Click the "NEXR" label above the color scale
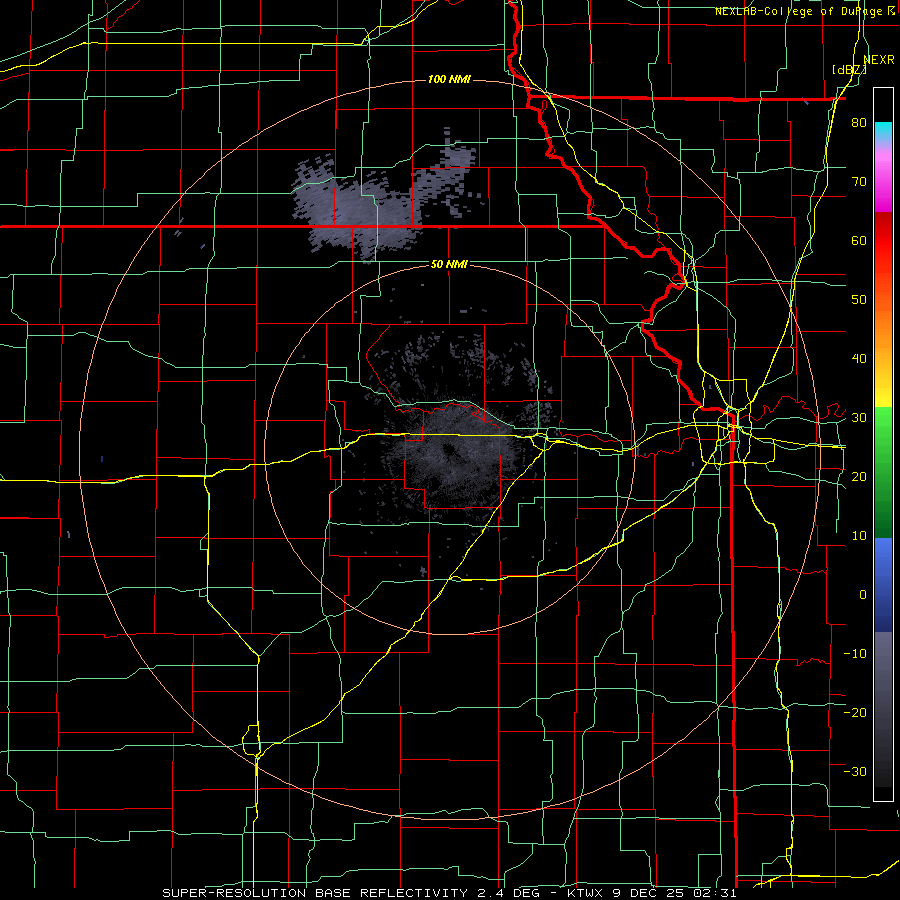Viewport: 900px width, 900px height. pyautogui.click(x=879, y=60)
